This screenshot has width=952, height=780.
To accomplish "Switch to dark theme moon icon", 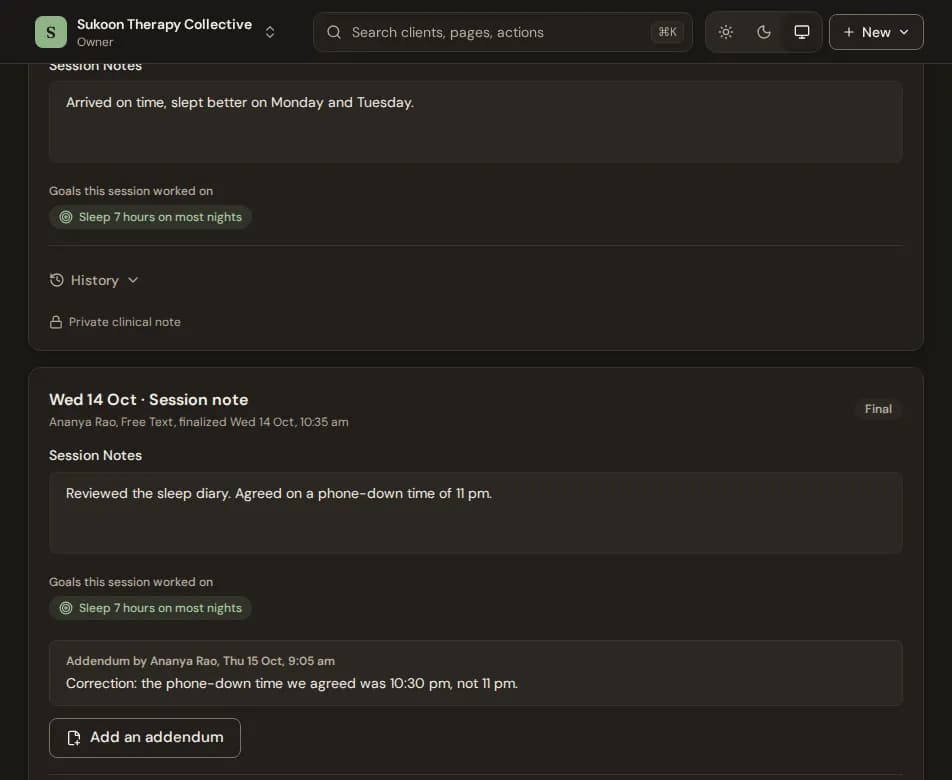I will 764,32.
